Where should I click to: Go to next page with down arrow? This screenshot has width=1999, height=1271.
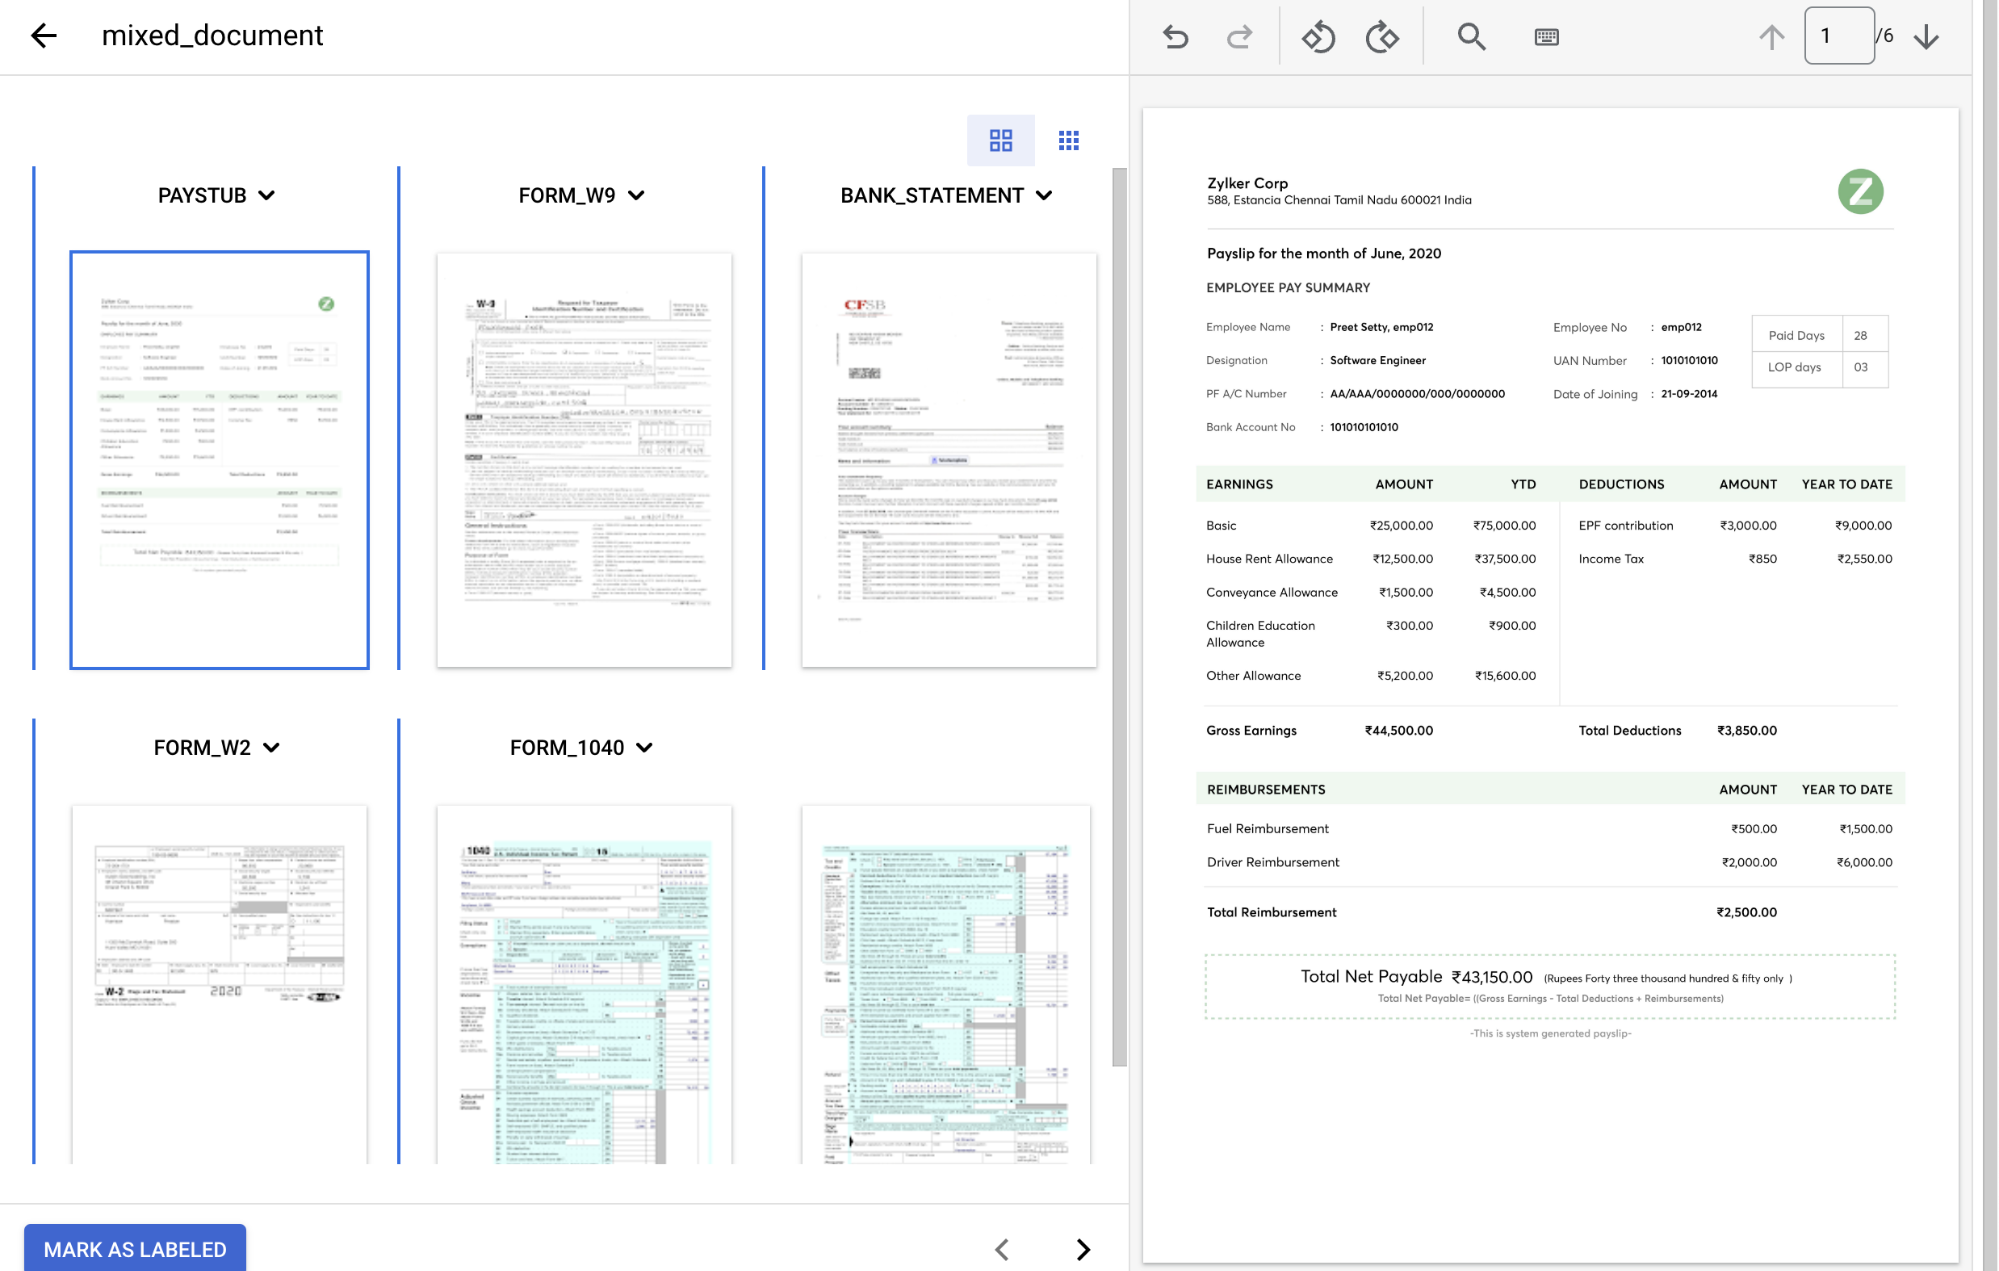click(x=1926, y=37)
